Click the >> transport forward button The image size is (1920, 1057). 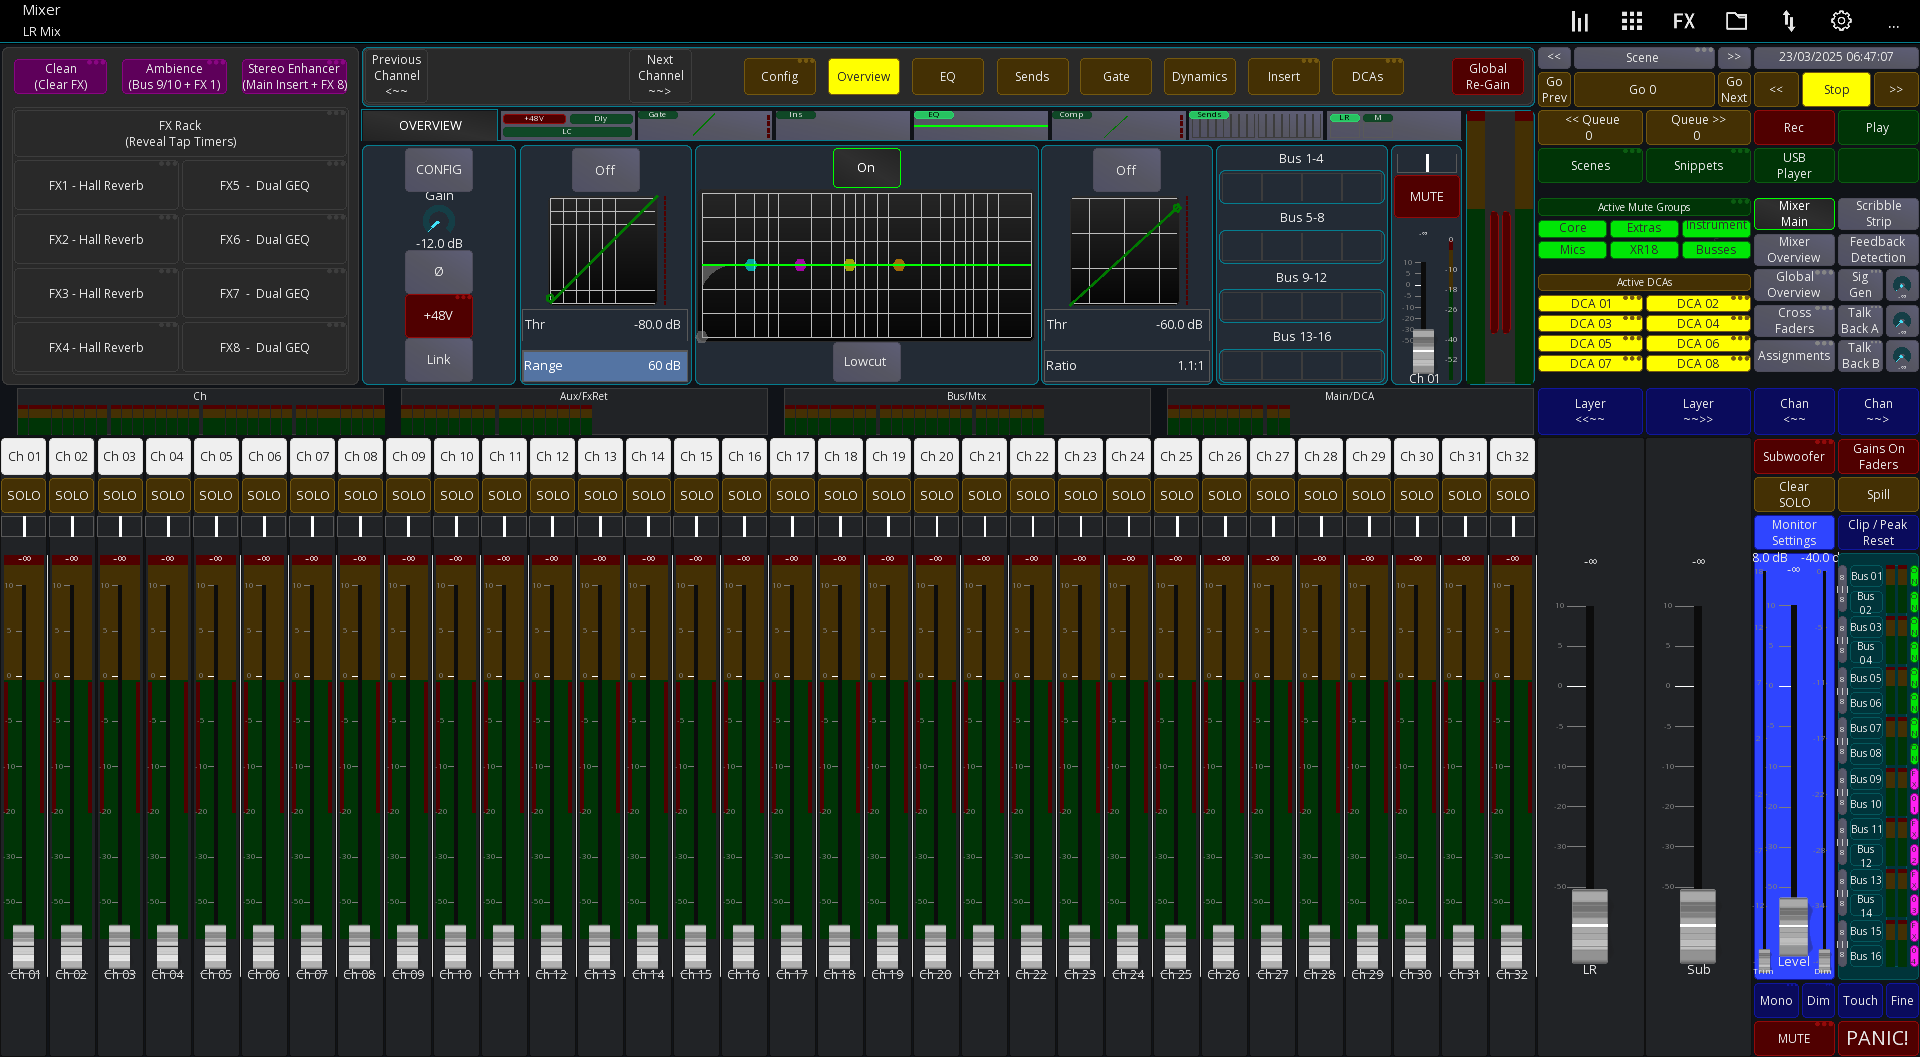coord(1895,89)
